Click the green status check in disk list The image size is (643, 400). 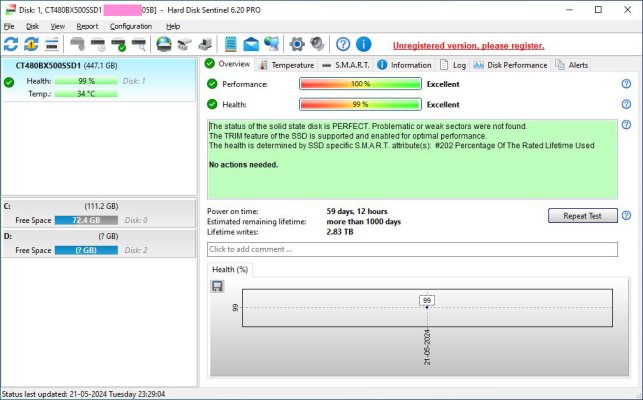9,82
